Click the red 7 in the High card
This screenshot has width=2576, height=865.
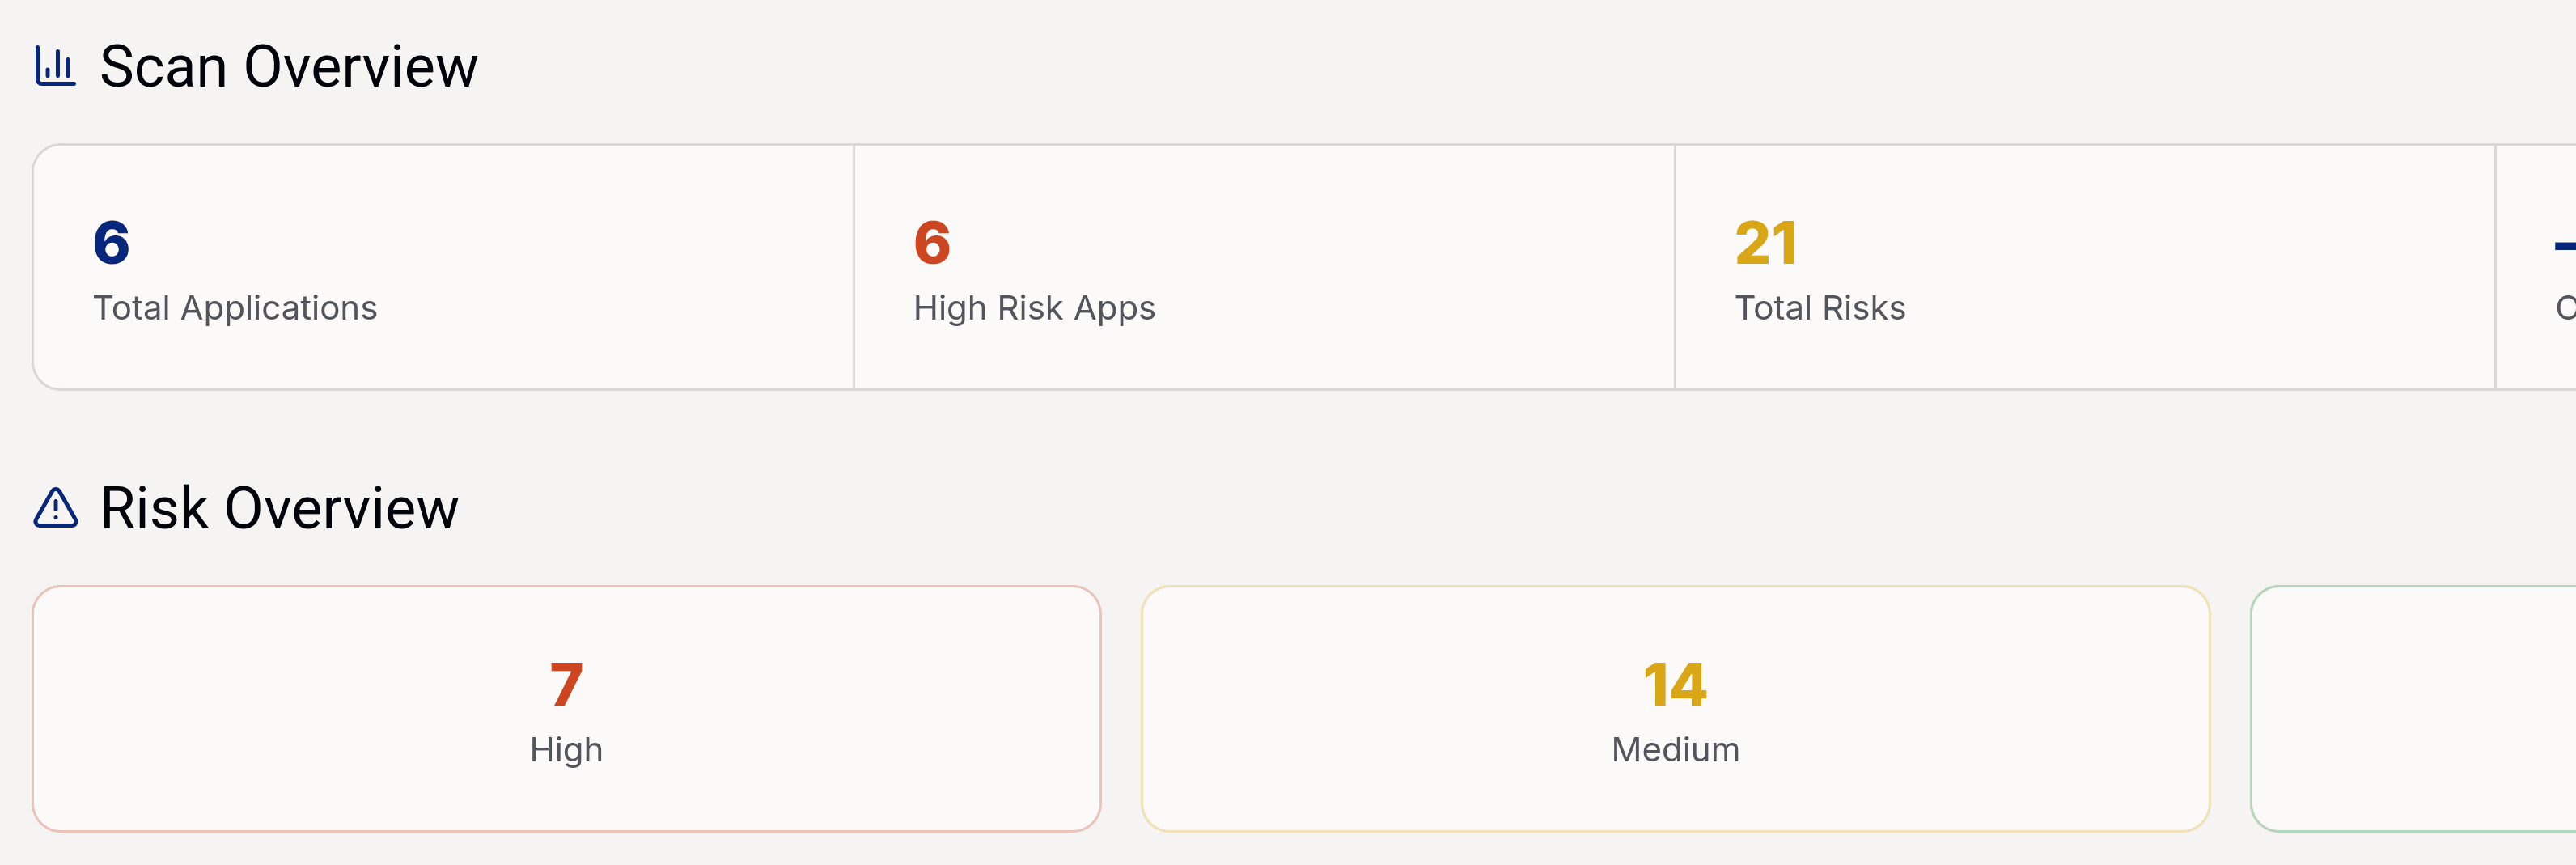pyautogui.click(x=566, y=685)
